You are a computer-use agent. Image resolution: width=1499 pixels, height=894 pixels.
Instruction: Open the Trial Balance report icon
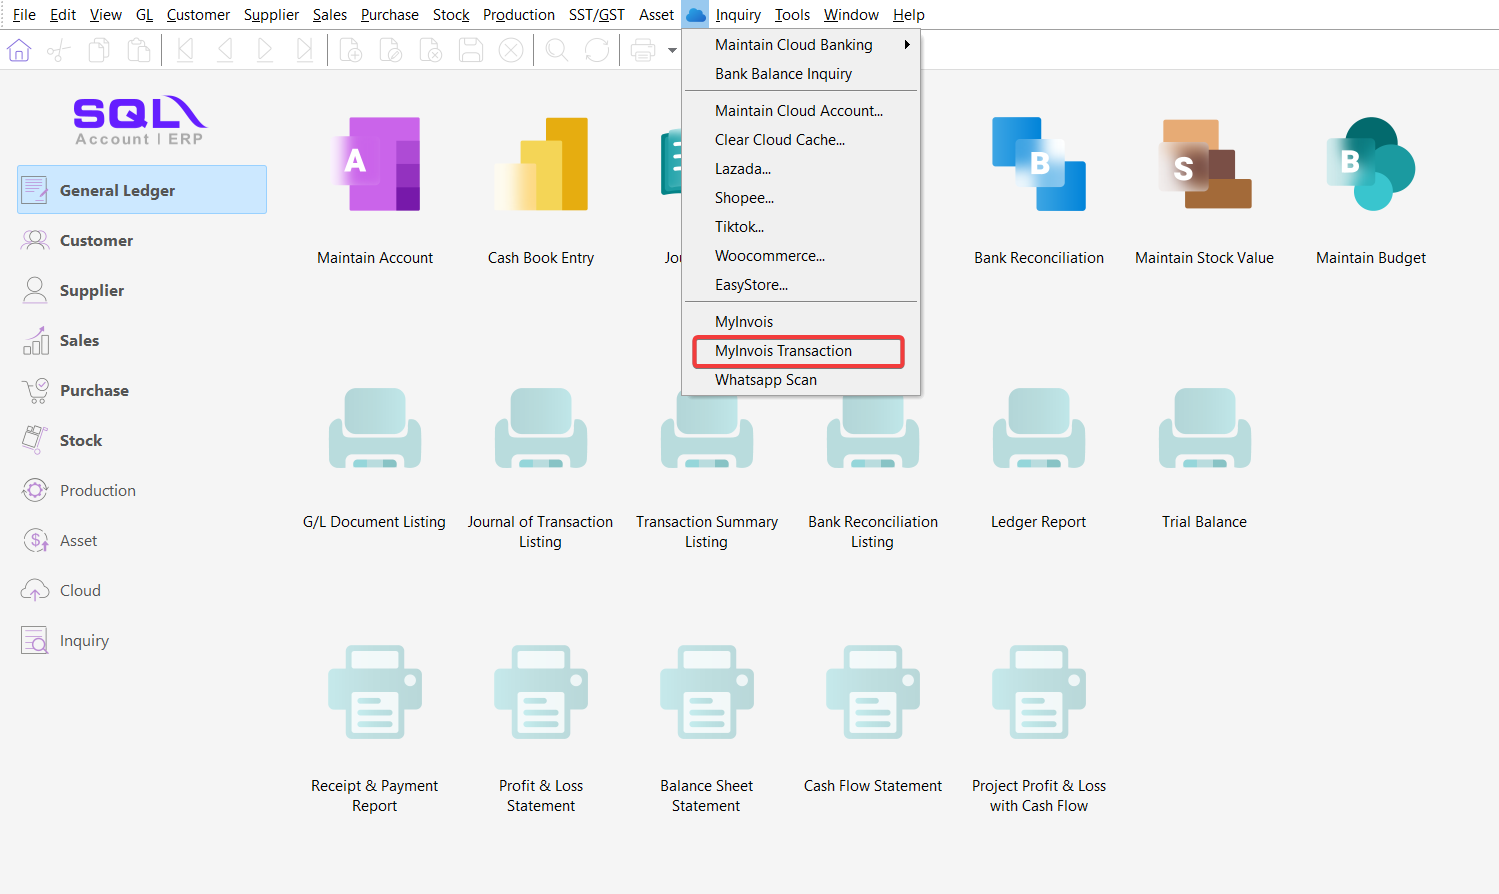tap(1204, 430)
